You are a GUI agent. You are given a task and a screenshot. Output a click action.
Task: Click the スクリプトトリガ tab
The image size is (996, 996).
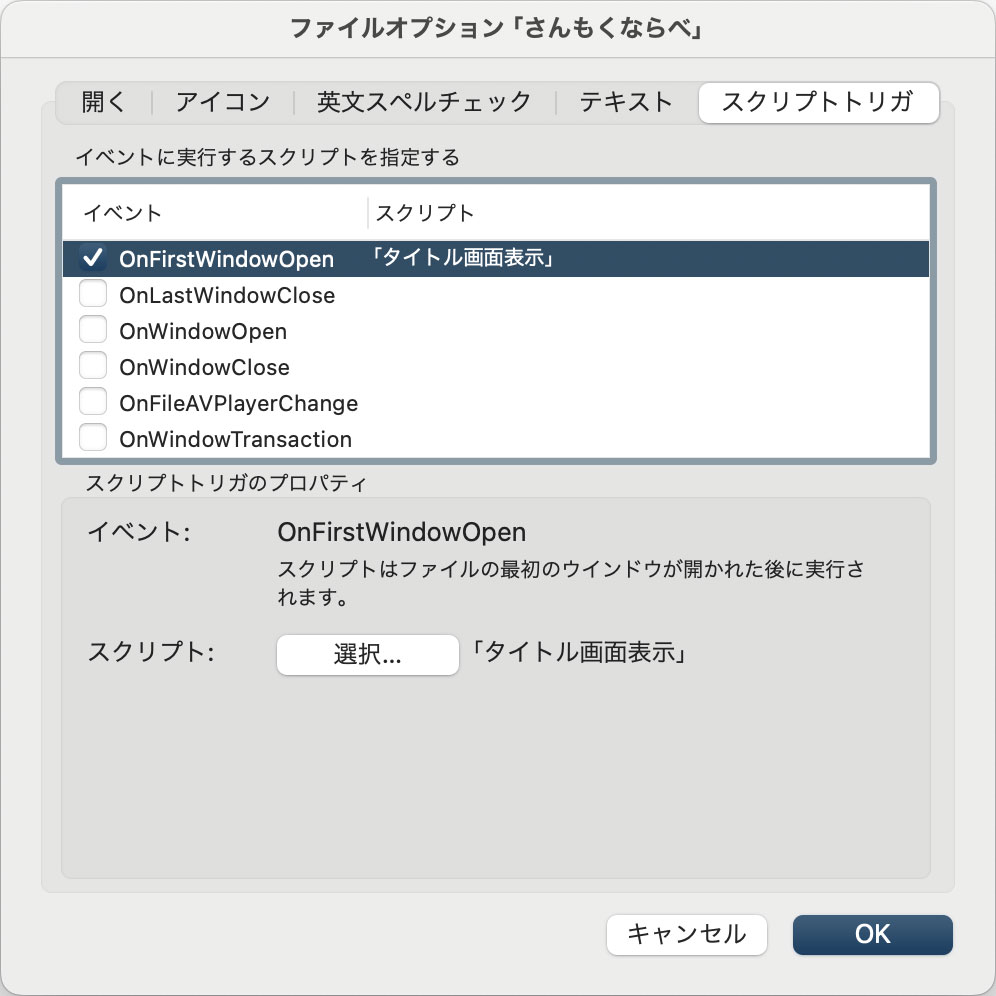[818, 102]
